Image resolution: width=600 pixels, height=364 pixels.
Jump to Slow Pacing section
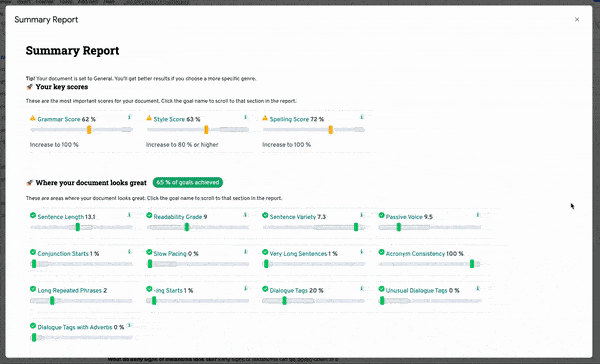(170, 253)
